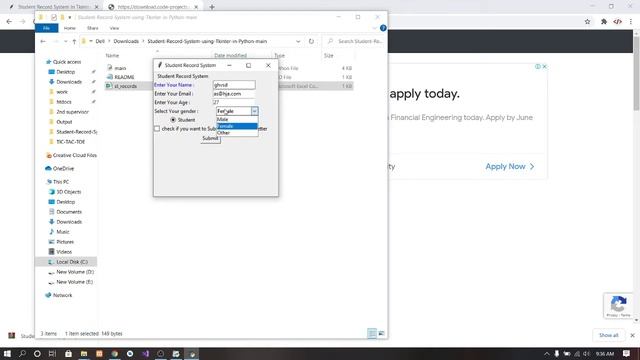
Task: Open Music under This PC
Action: 63,232
